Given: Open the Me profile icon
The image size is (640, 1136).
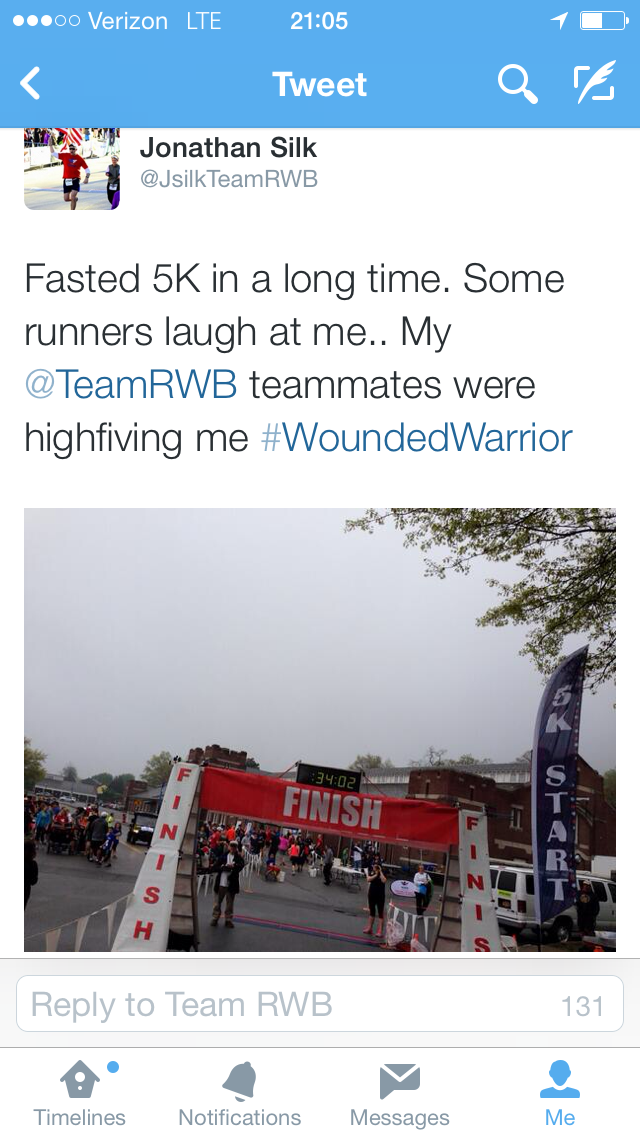Looking at the screenshot, I should coord(560,1079).
